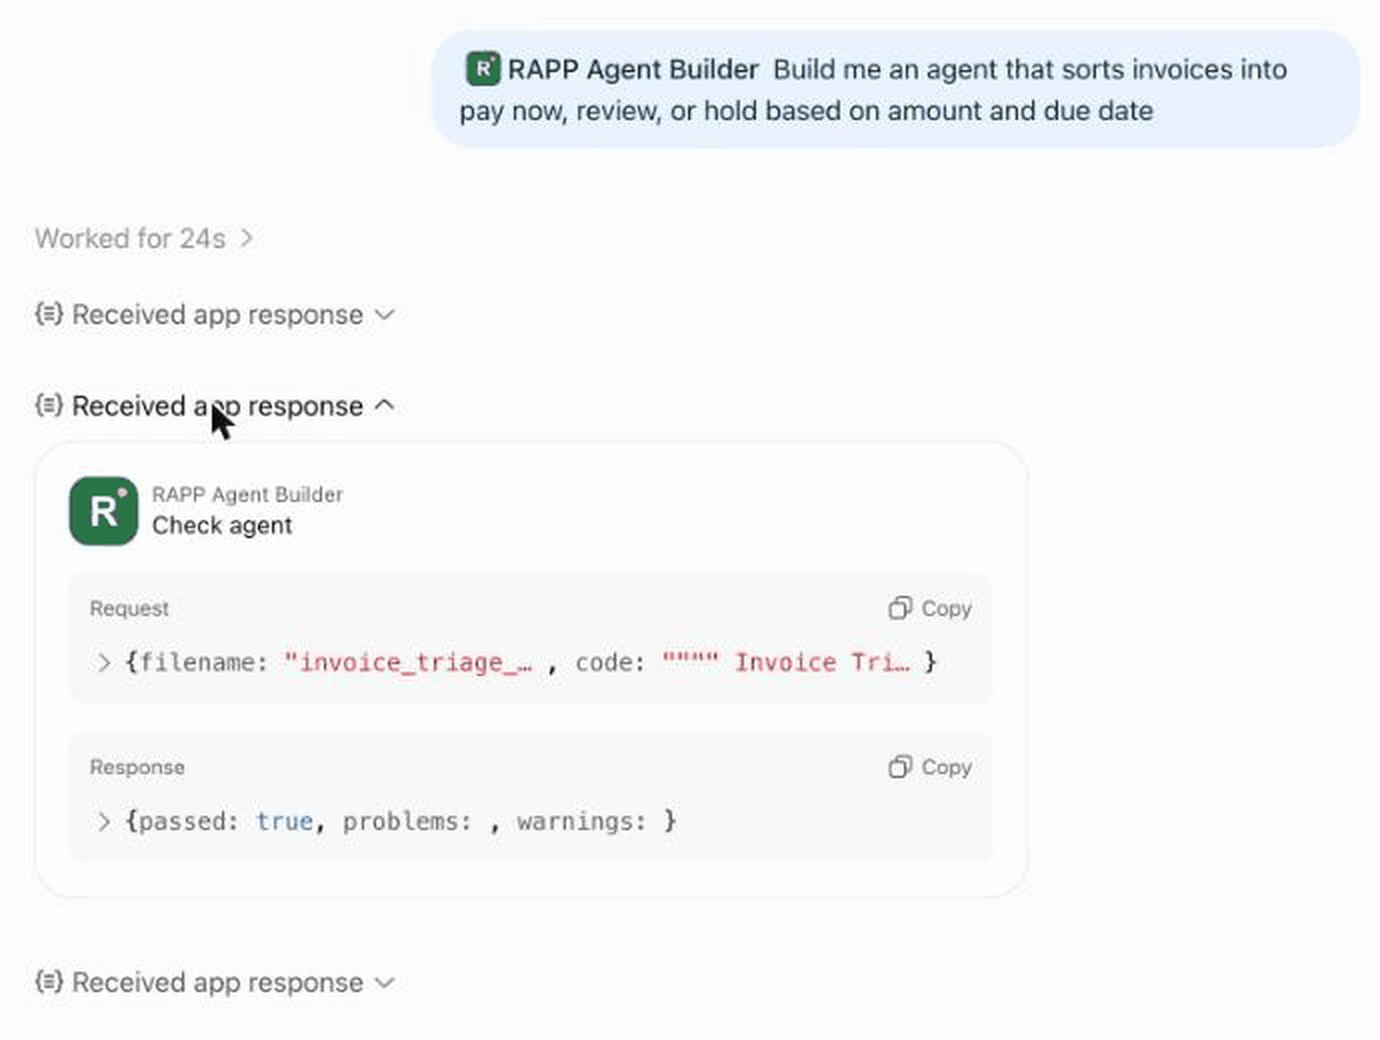Click the warnings: key in the response
Screen dimensions: 1380x1040
(582, 821)
